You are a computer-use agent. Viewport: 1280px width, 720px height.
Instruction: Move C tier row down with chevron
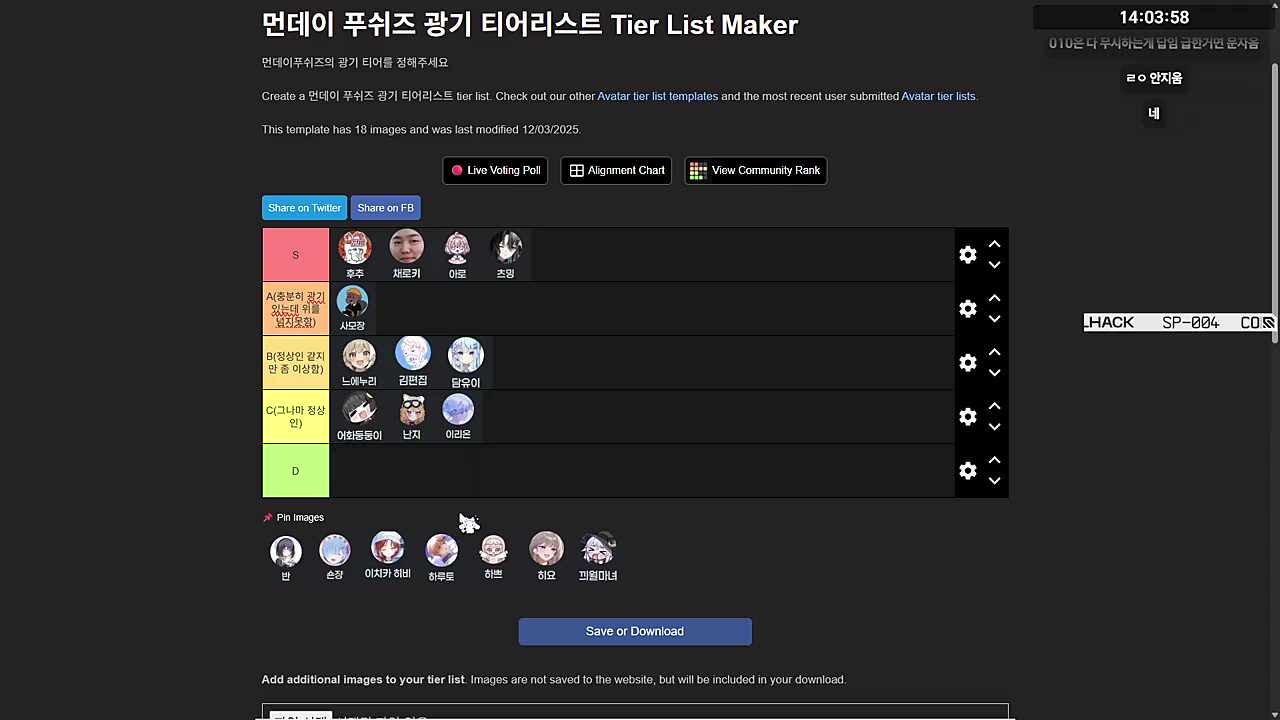[x=994, y=428]
